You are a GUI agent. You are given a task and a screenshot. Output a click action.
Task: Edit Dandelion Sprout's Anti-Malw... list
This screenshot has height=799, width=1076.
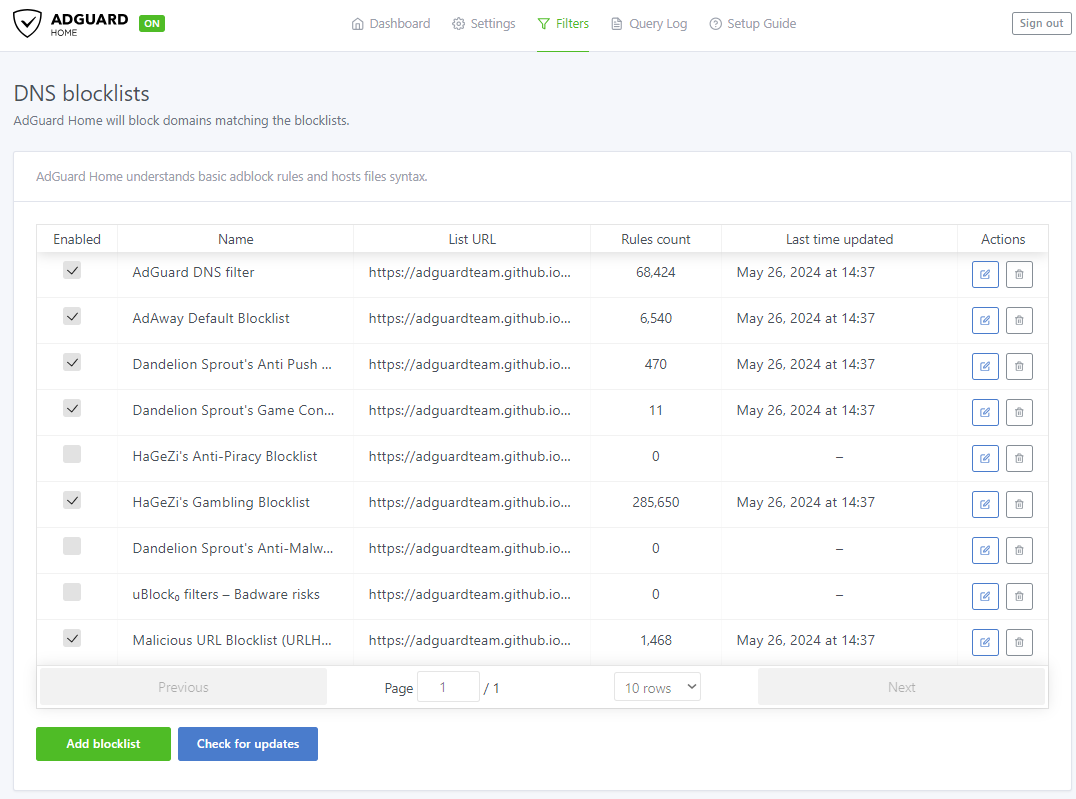tap(985, 551)
